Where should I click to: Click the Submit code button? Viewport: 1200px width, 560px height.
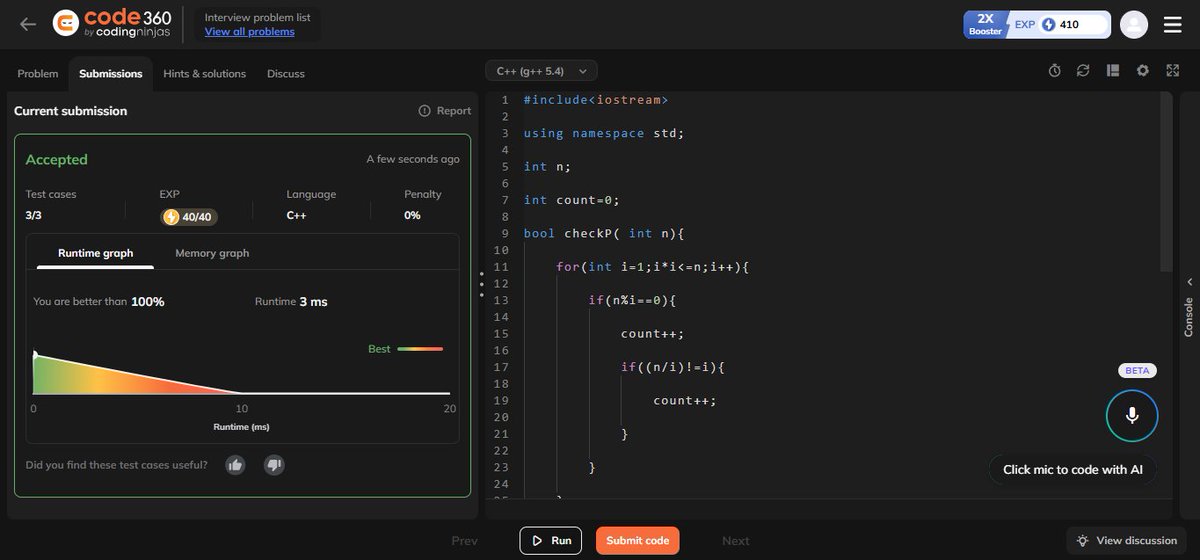(638, 541)
